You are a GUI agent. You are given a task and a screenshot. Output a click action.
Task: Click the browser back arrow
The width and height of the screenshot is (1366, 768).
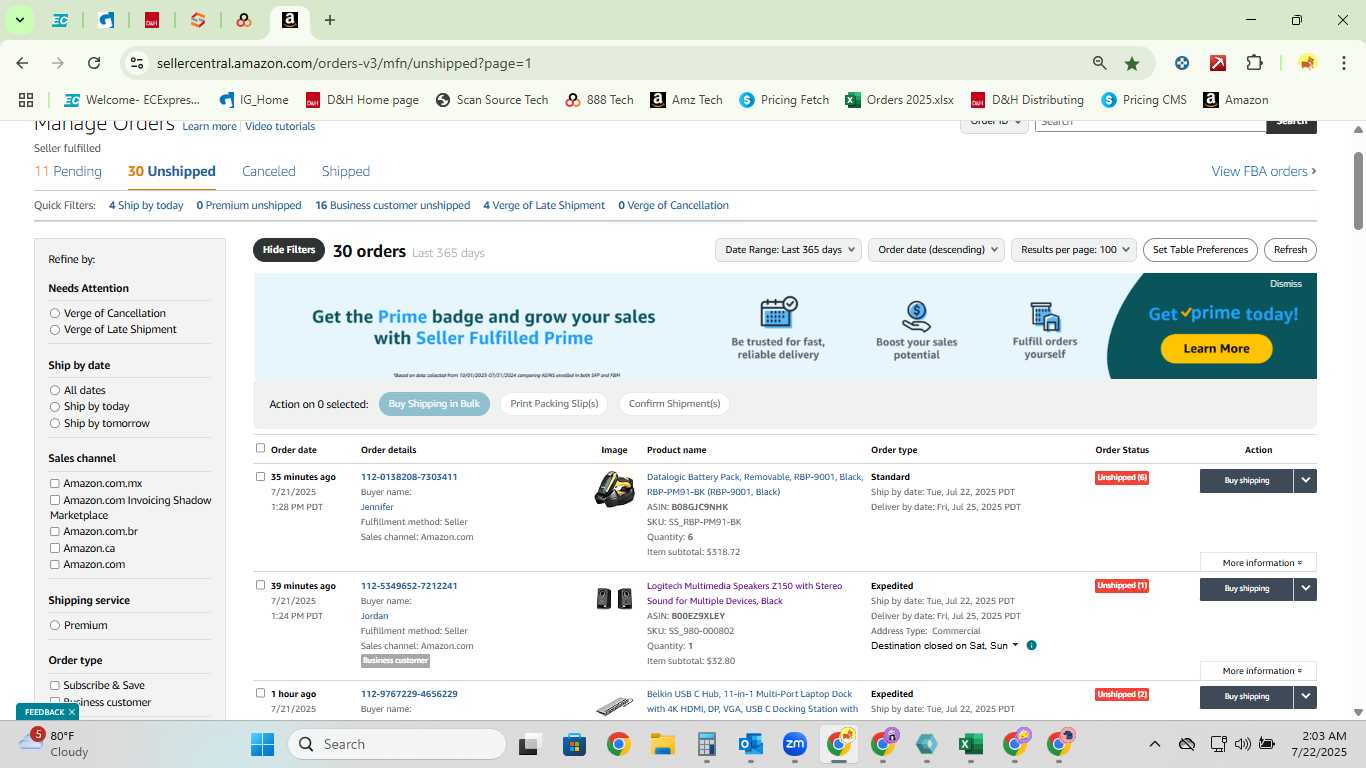point(22,63)
